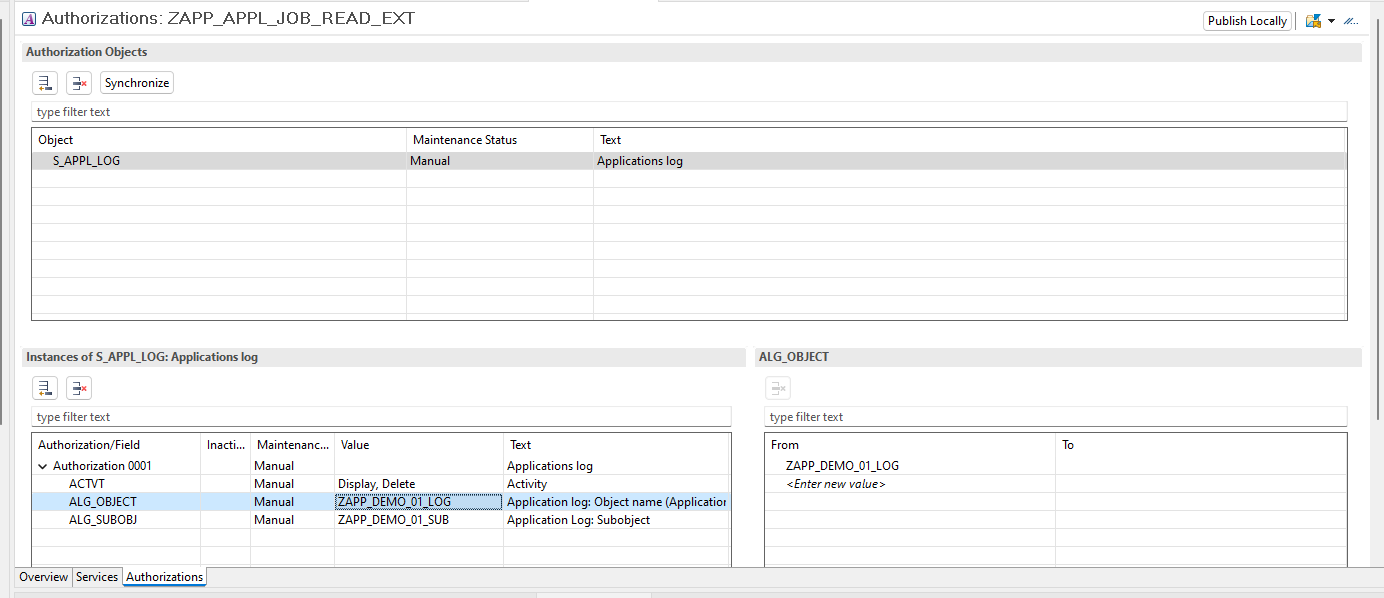Screen dimensions: 1384x598
Task: Remove authorization object with delete icon
Action: pos(79,83)
